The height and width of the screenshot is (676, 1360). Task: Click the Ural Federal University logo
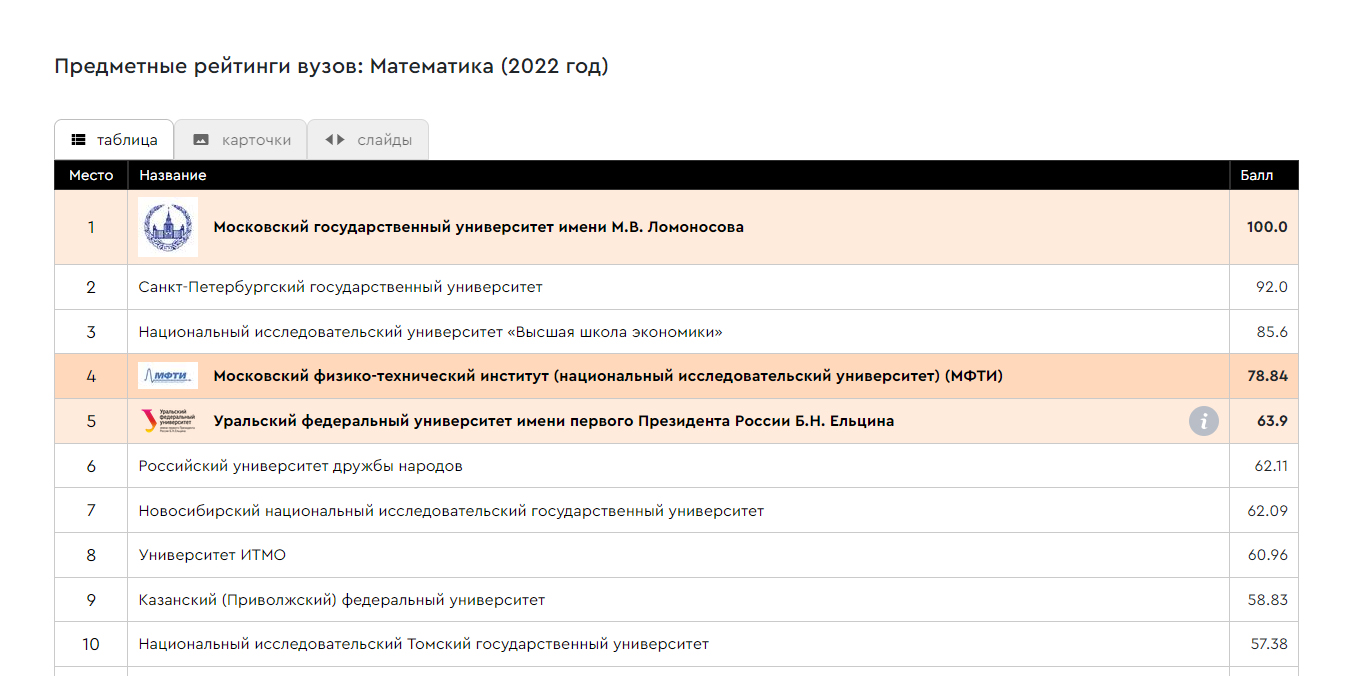click(168, 421)
